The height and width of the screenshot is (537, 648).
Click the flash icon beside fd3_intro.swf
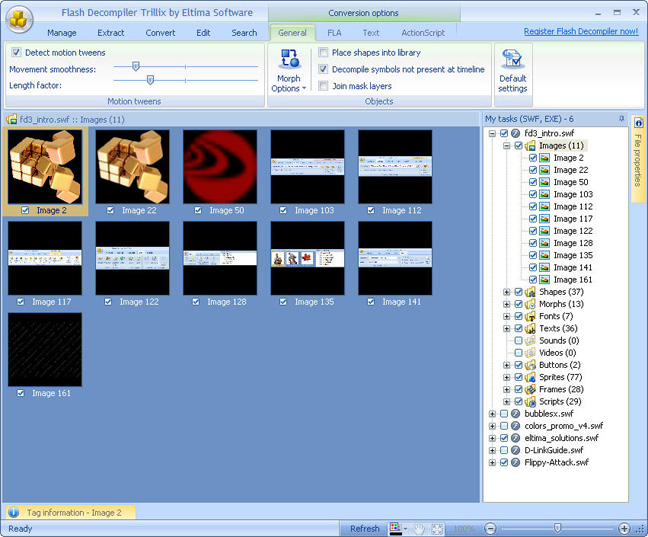pos(515,133)
